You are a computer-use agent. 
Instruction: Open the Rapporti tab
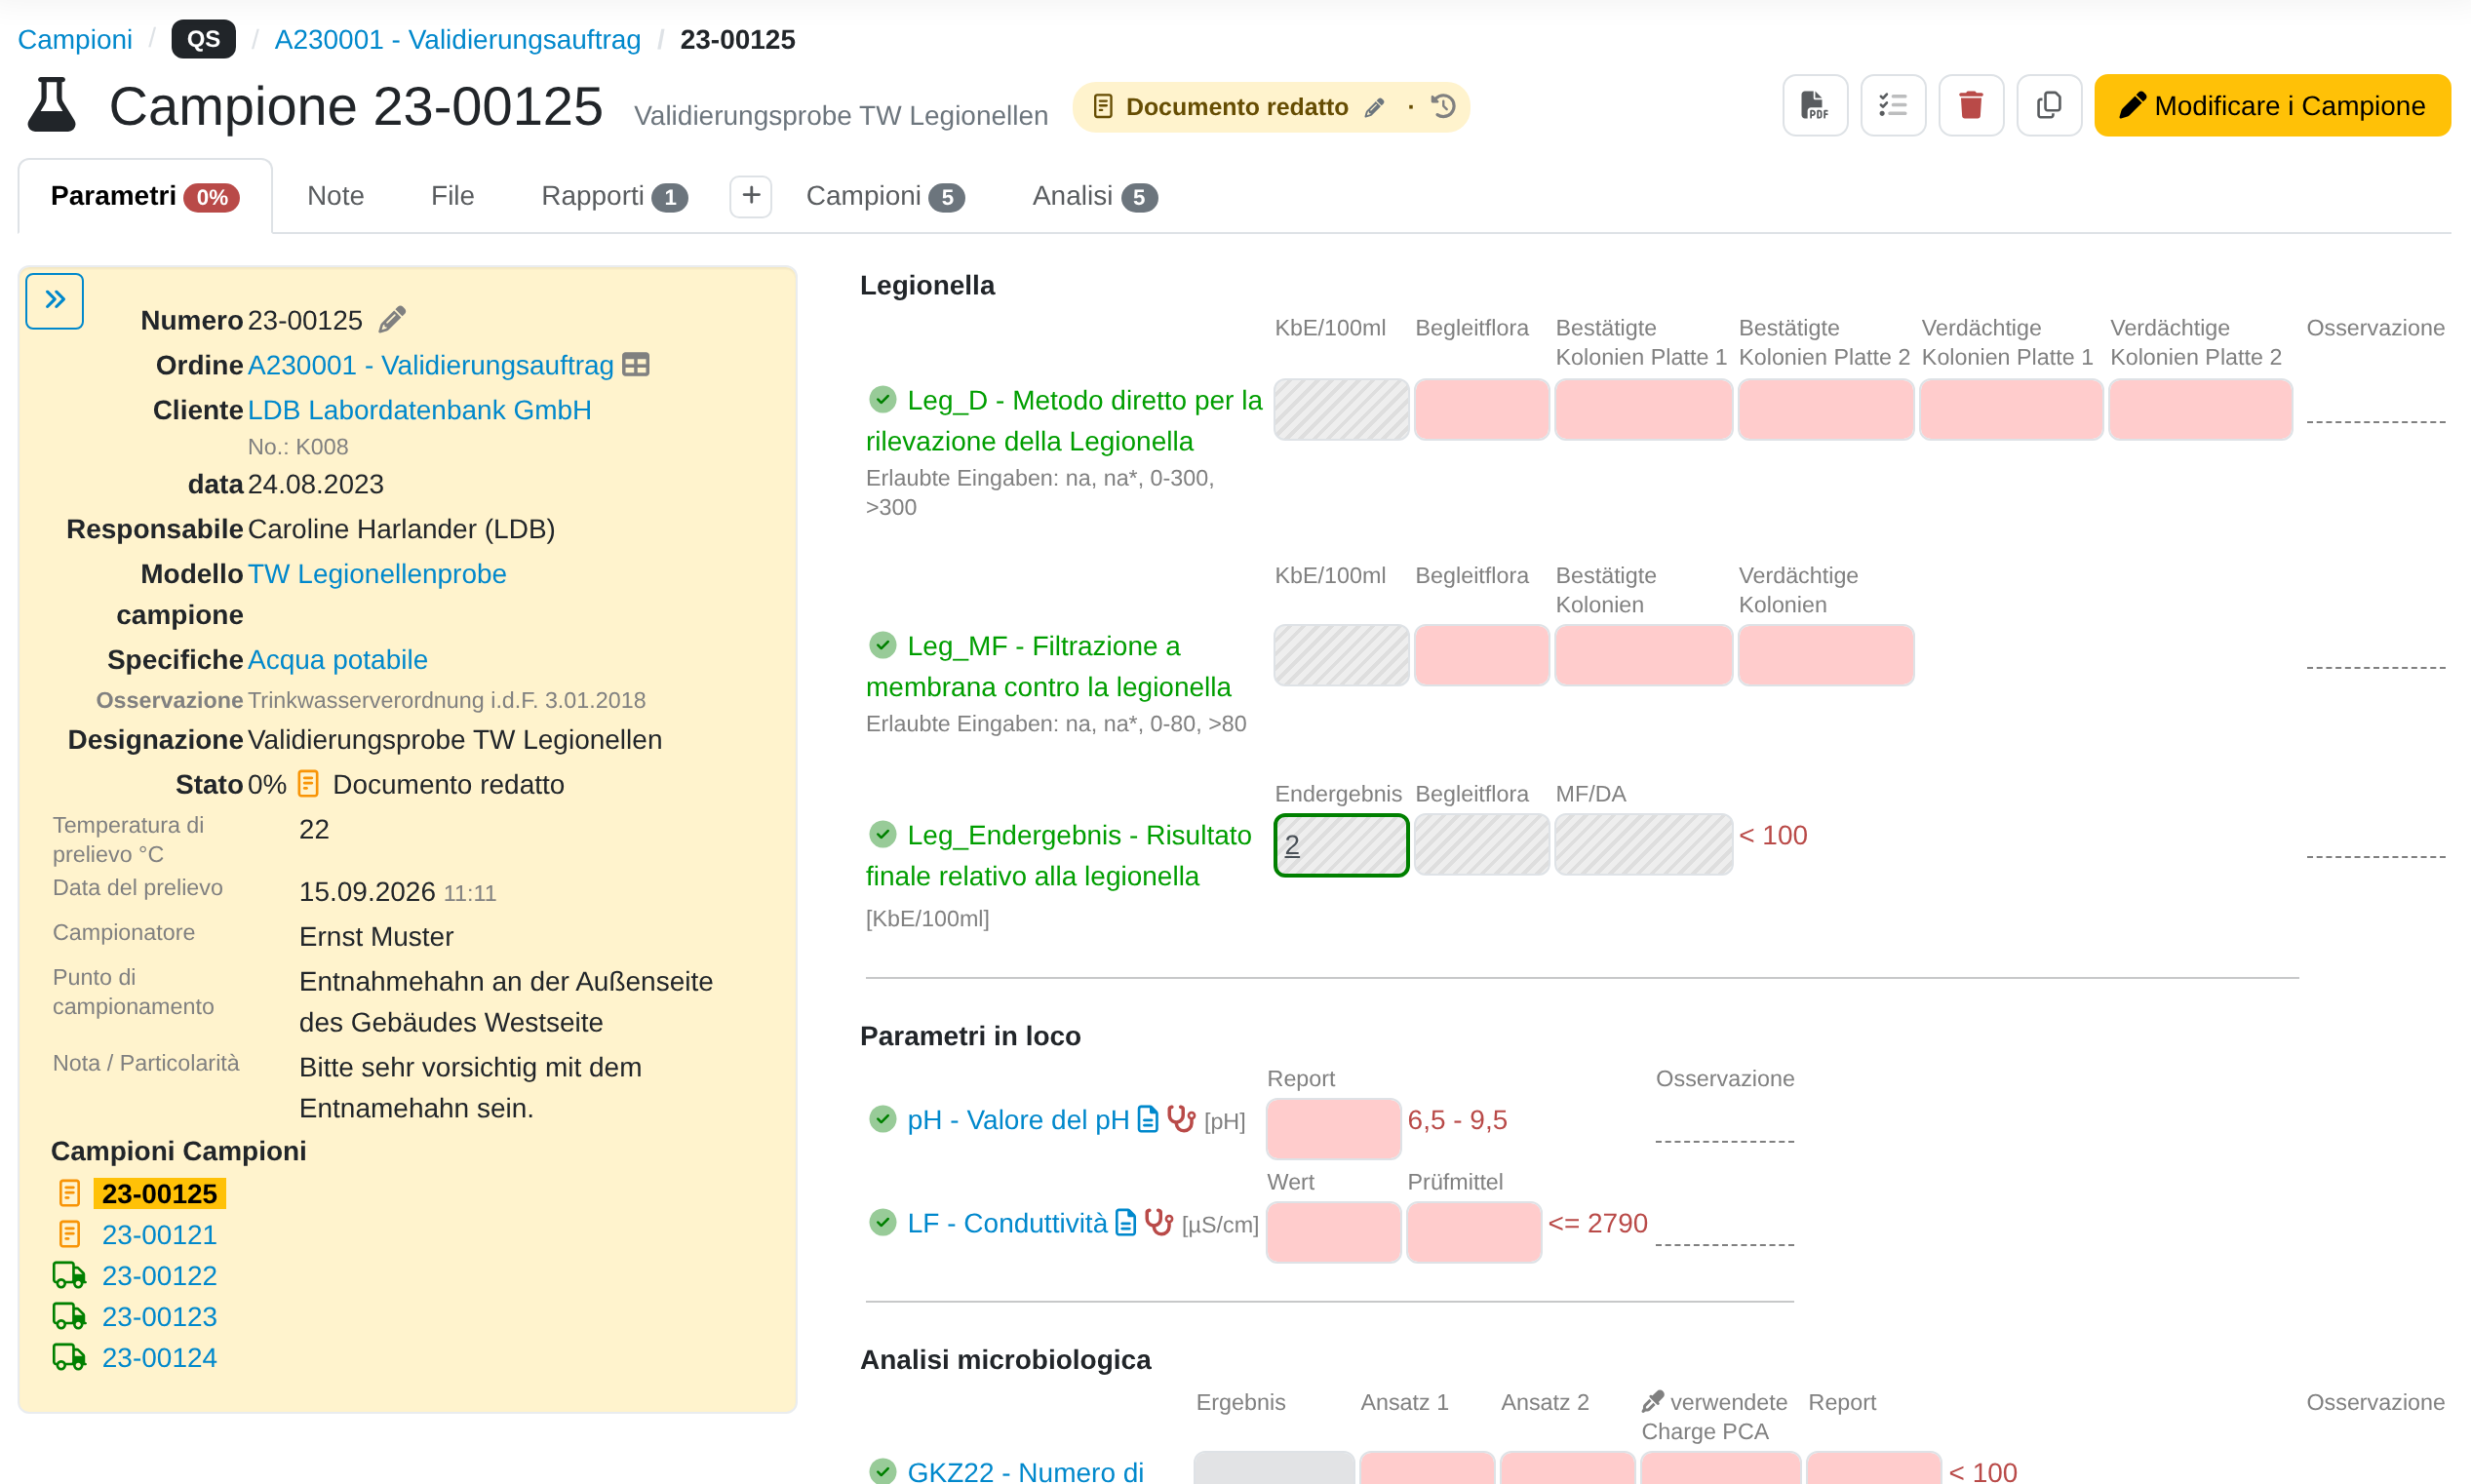[614, 196]
